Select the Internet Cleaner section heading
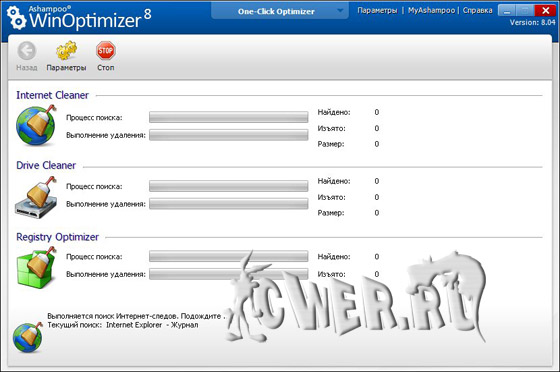 pos(52,95)
